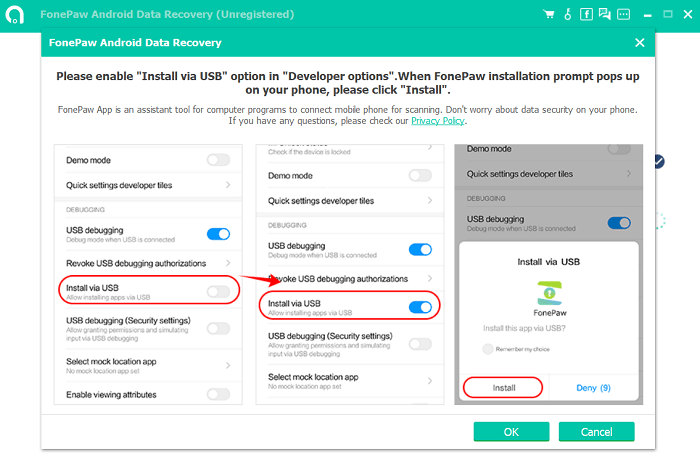
Task: Toggle Install via USB in left panel
Action: point(218,292)
